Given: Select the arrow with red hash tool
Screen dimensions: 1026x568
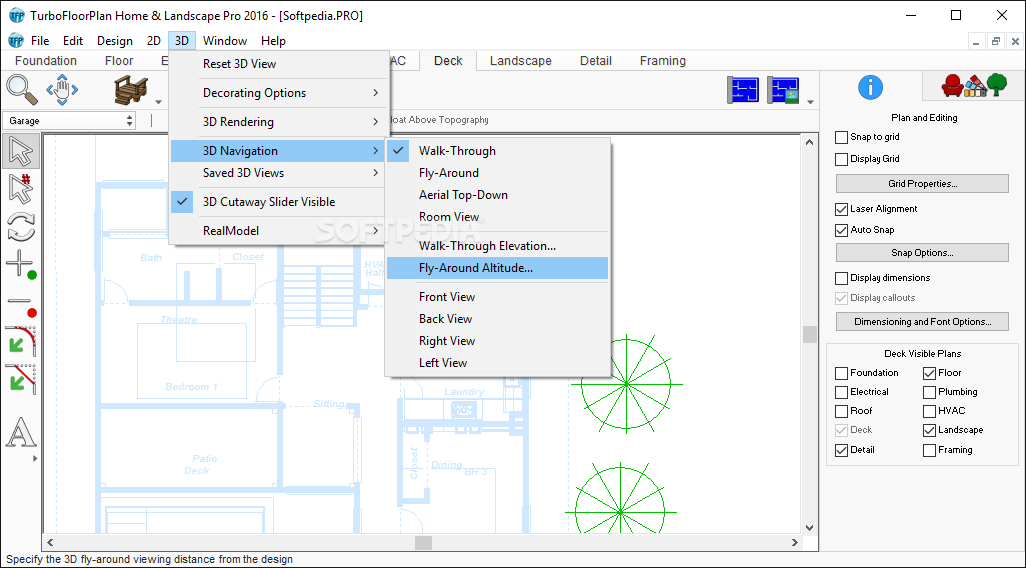Looking at the screenshot, I should [21, 189].
